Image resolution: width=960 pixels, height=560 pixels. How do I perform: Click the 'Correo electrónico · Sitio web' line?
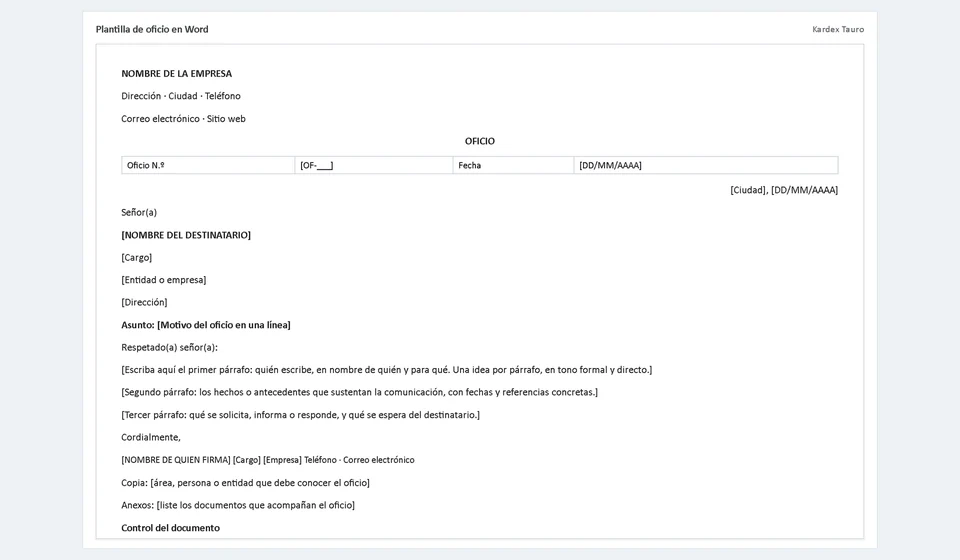tap(183, 119)
